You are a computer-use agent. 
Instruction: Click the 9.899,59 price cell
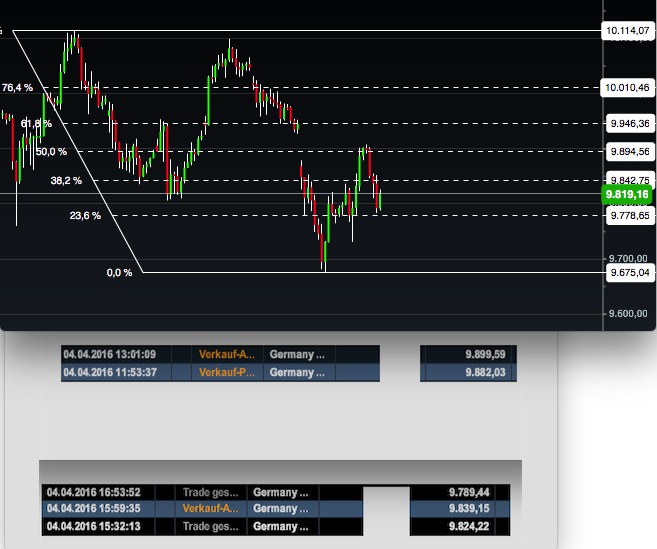(x=468, y=355)
